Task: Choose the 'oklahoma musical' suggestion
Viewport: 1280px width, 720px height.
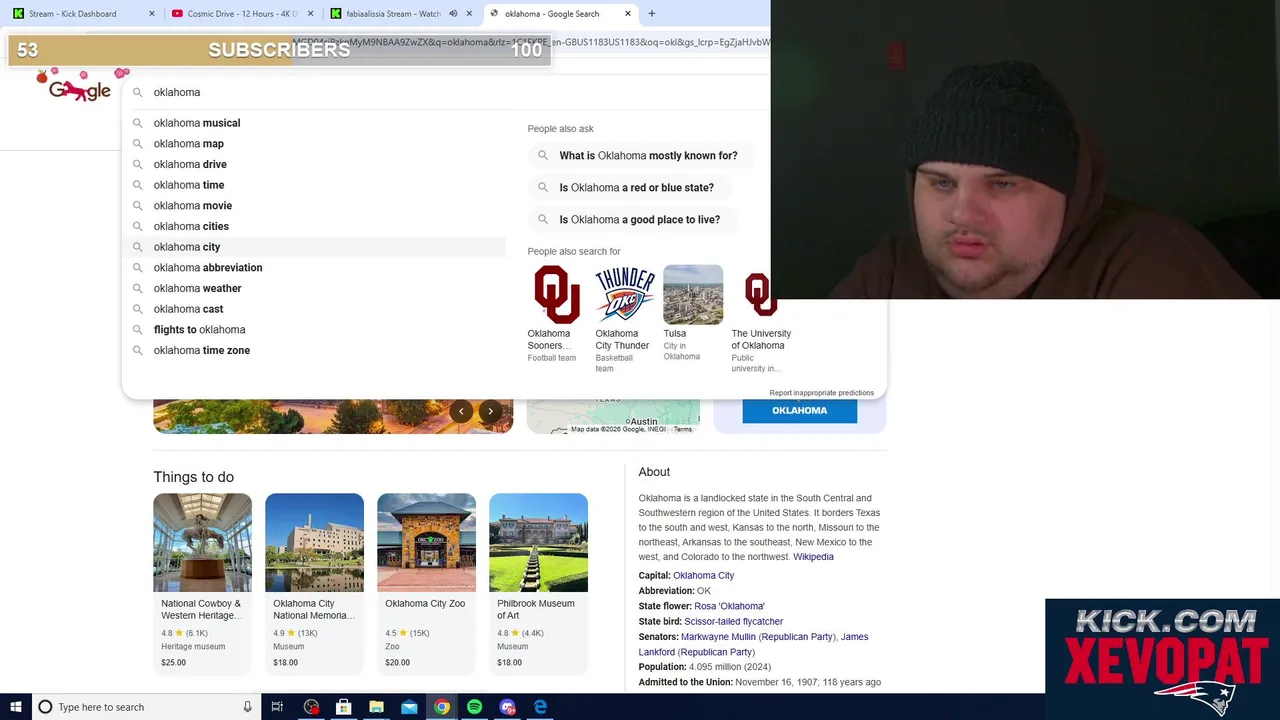Action: (x=314, y=123)
